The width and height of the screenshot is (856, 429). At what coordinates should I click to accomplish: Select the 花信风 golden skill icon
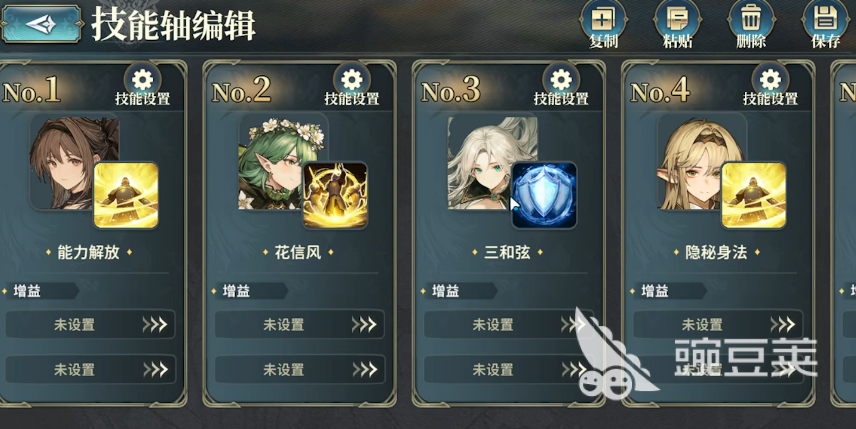tap(335, 195)
